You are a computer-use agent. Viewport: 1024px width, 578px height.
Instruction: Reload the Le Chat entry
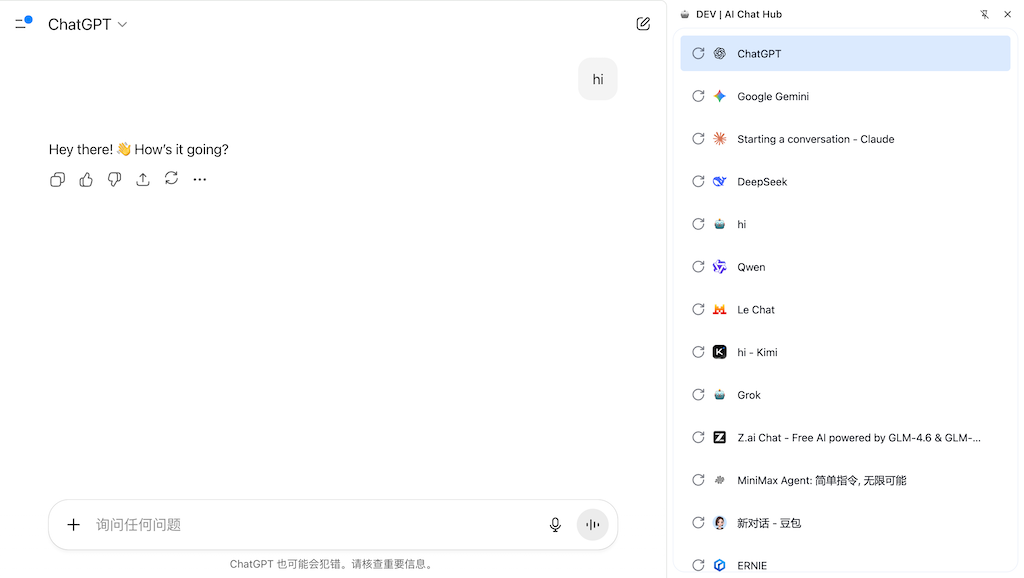[x=698, y=310]
